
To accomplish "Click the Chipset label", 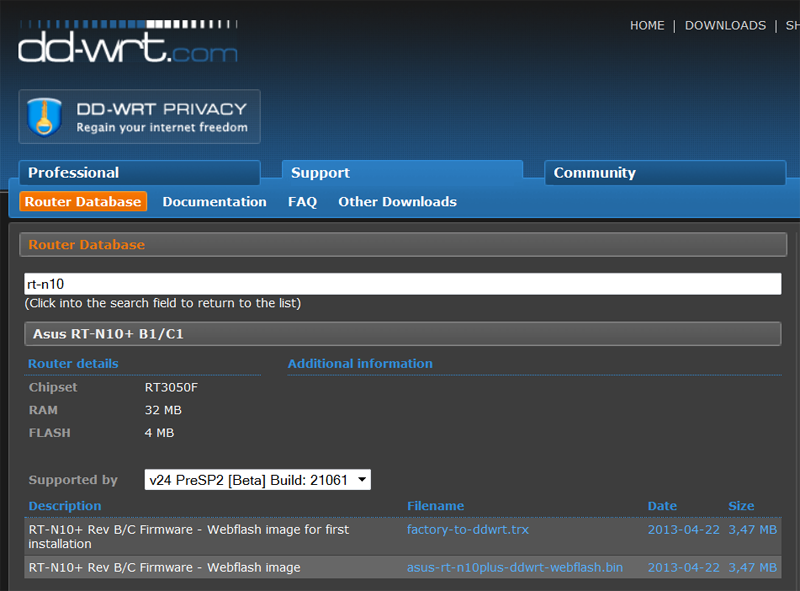I will click(53, 387).
